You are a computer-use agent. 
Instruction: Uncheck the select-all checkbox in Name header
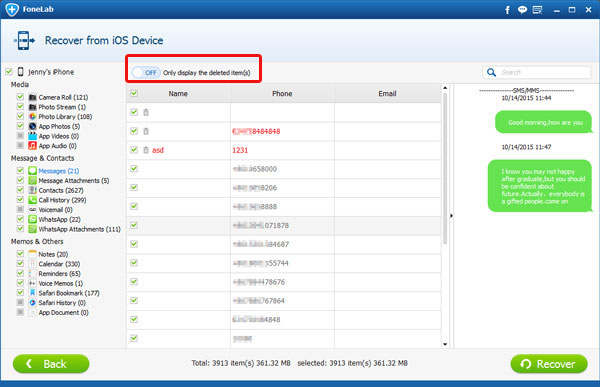pyautogui.click(x=134, y=93)
